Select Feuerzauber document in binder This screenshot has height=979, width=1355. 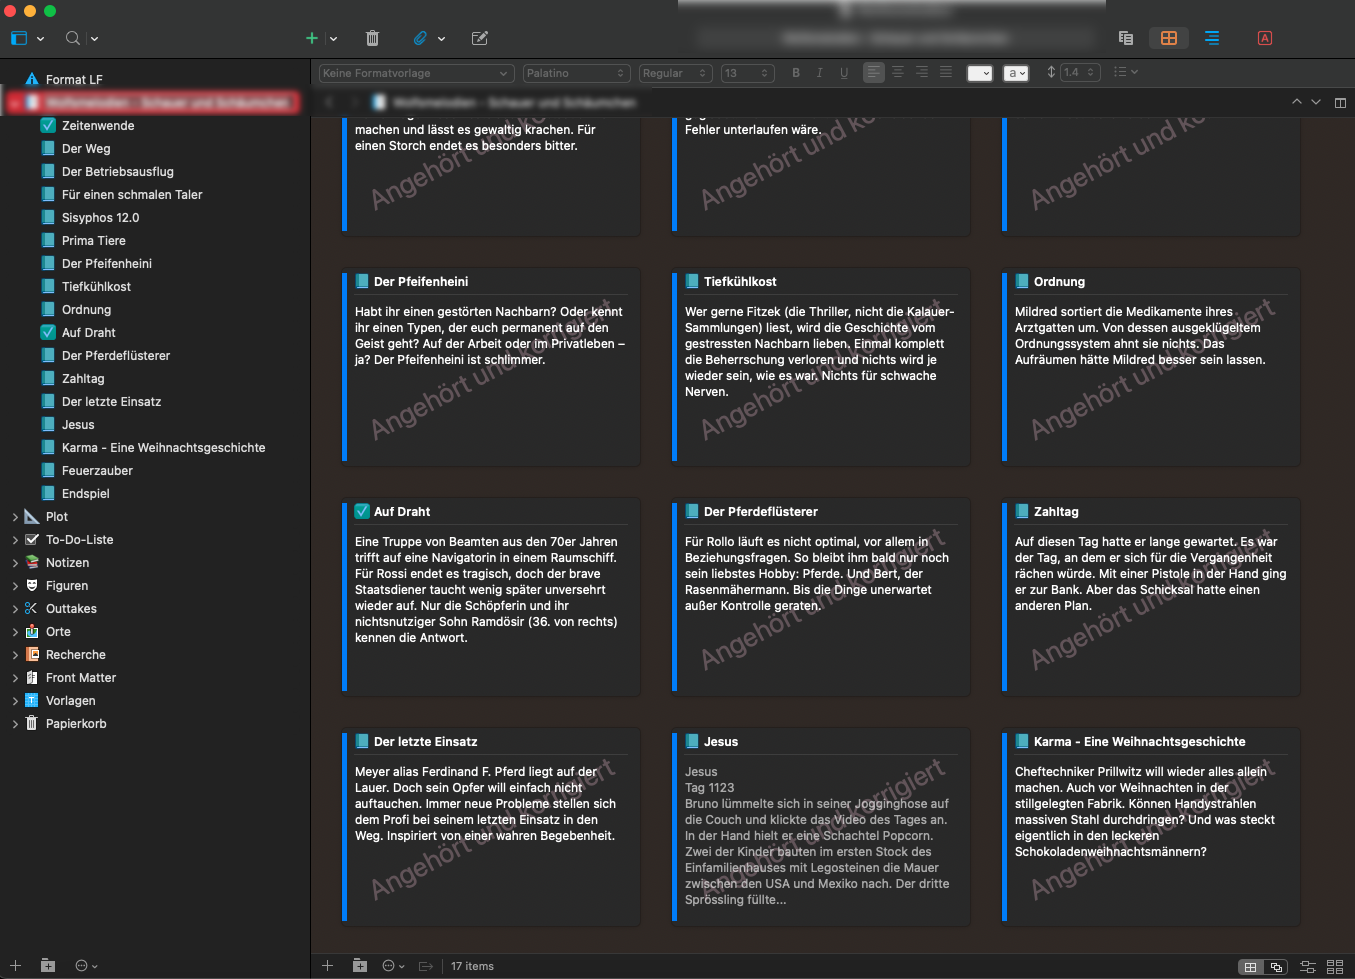coord(97,471)
